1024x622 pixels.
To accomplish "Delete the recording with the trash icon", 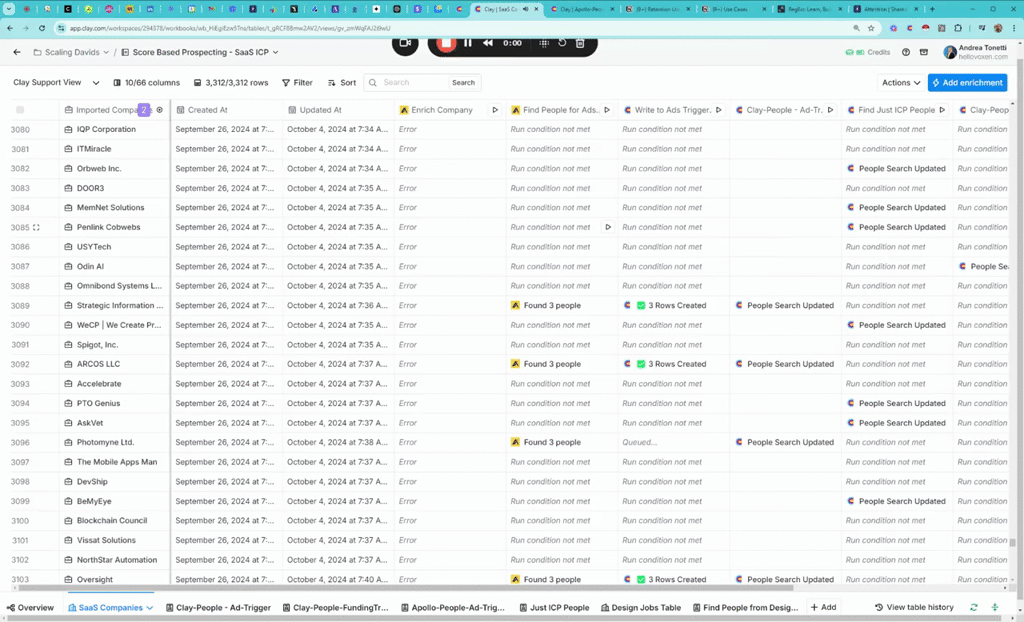I will (x=580, y=43).
